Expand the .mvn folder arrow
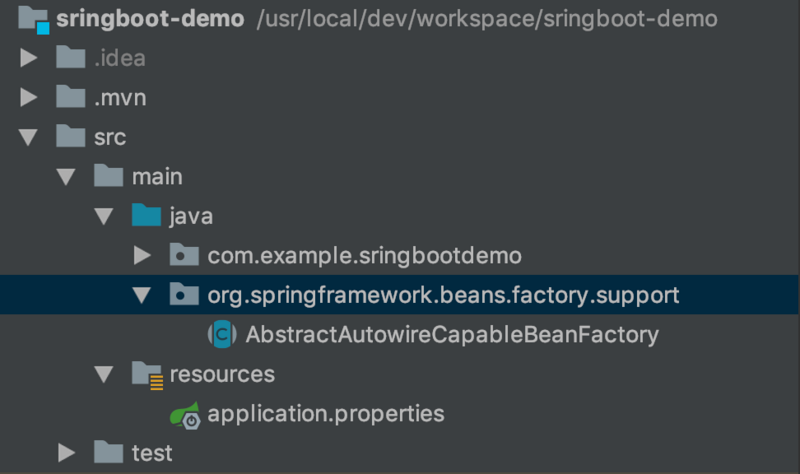The image size is (800, 474). coord(29,97)
